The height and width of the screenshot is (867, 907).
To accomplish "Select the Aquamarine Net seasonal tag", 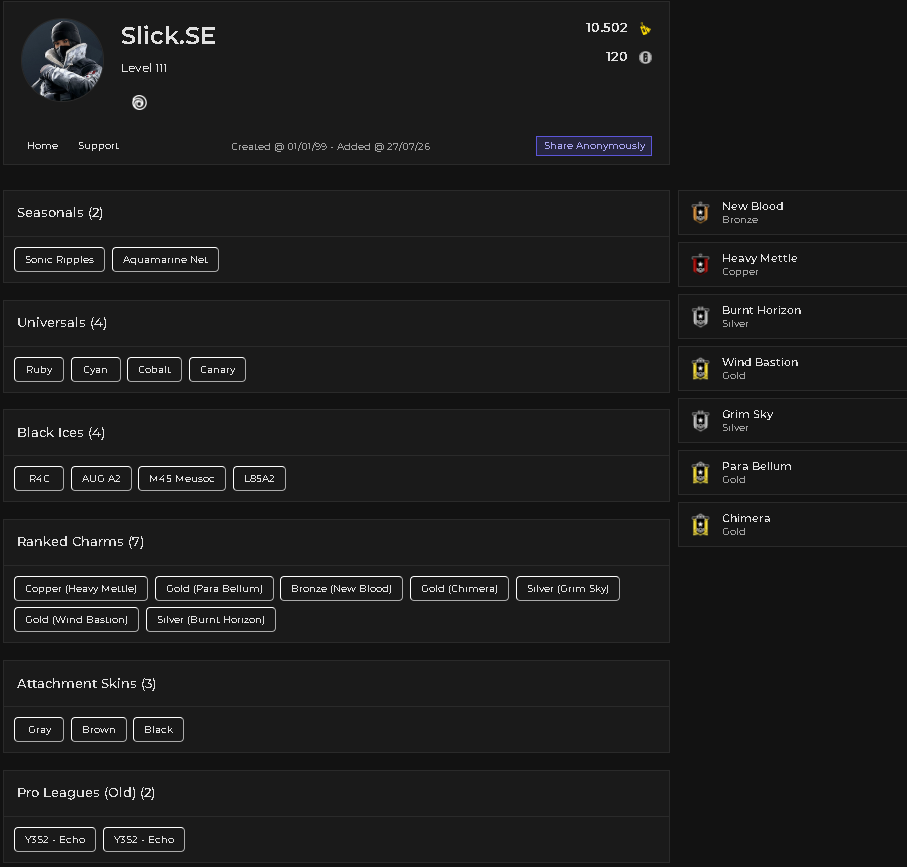I will pos(165,260).
